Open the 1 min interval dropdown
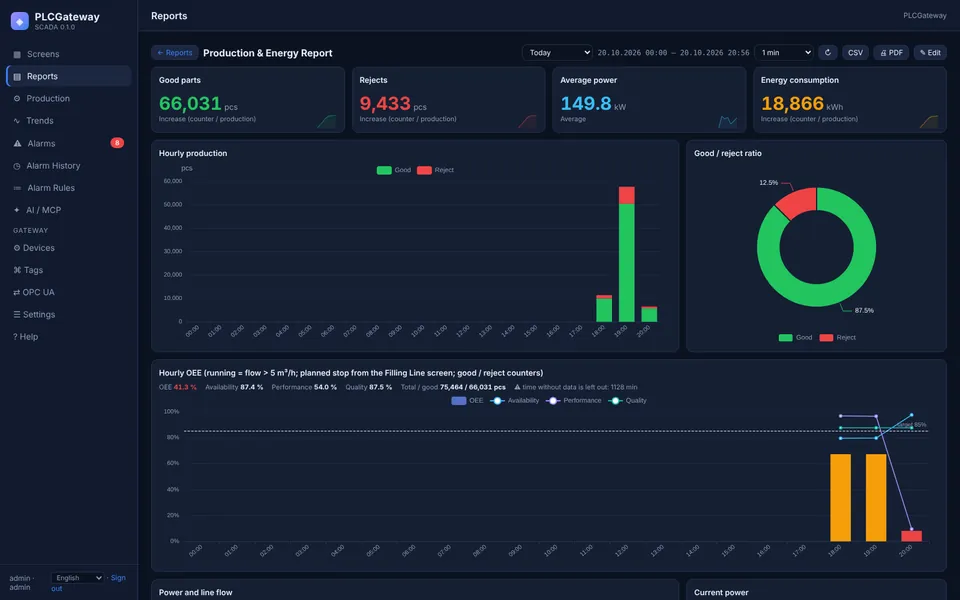960x600 pixels. 784,53
